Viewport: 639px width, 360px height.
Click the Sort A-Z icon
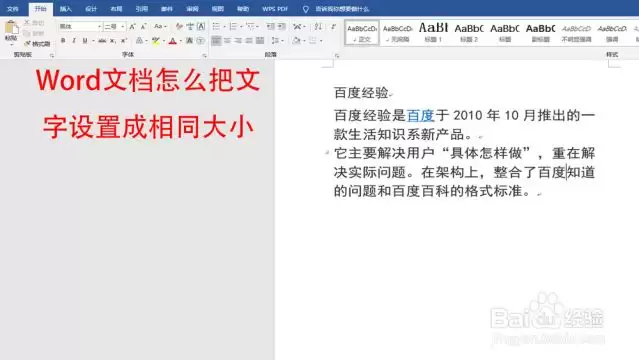pos(318,27)
